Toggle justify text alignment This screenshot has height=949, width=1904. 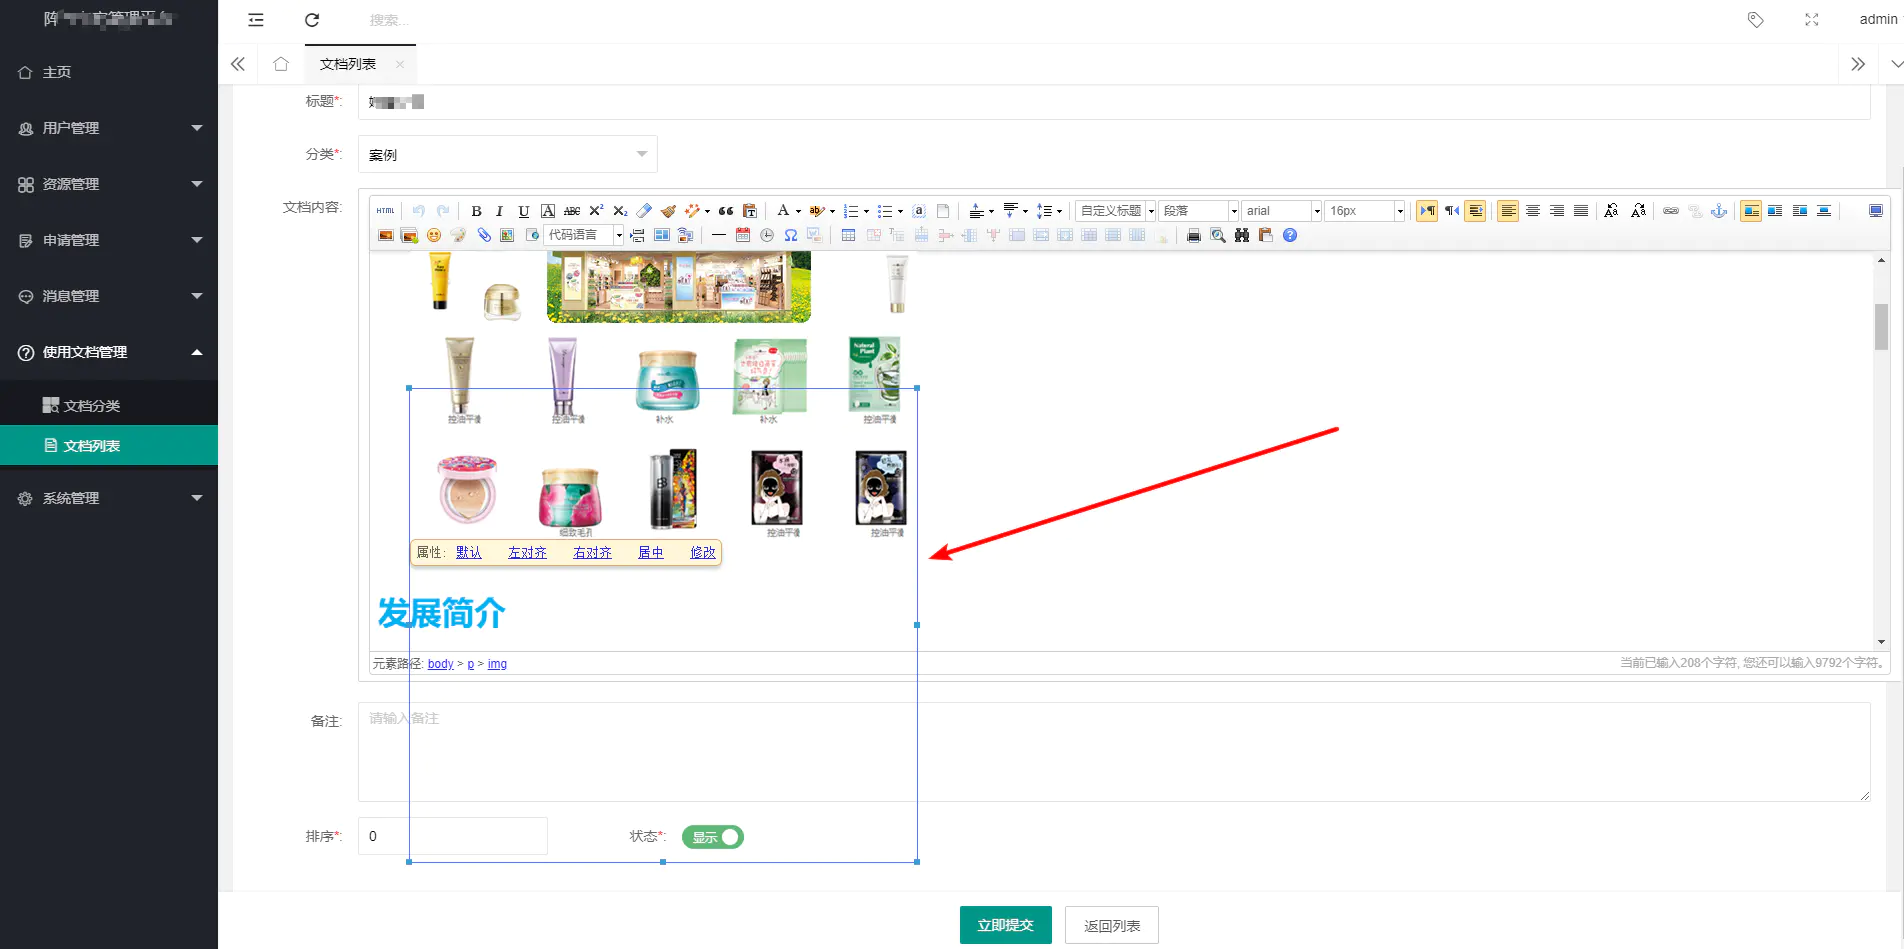1580,211
